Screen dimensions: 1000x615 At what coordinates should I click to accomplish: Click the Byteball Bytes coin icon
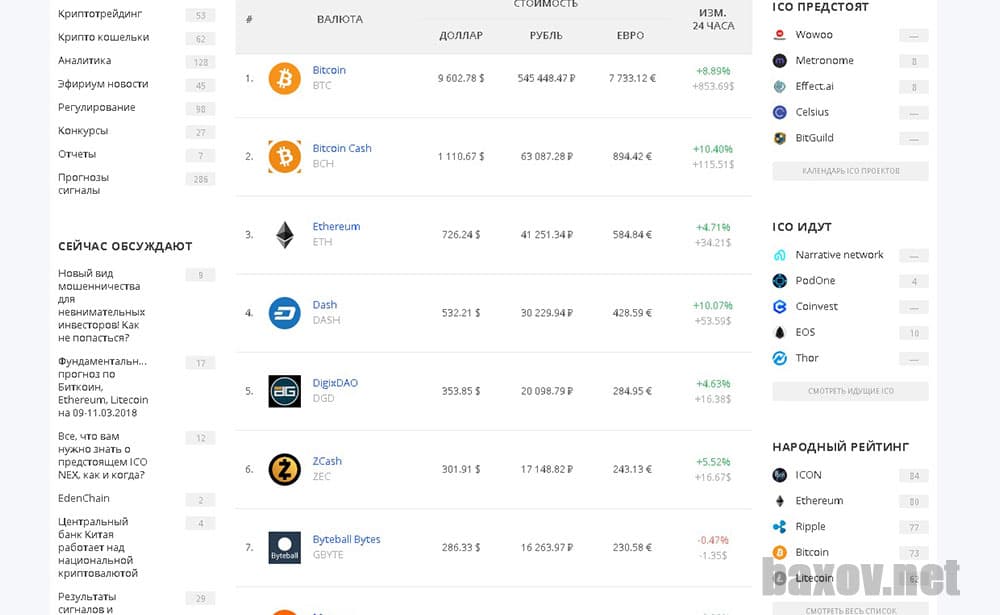284,547
